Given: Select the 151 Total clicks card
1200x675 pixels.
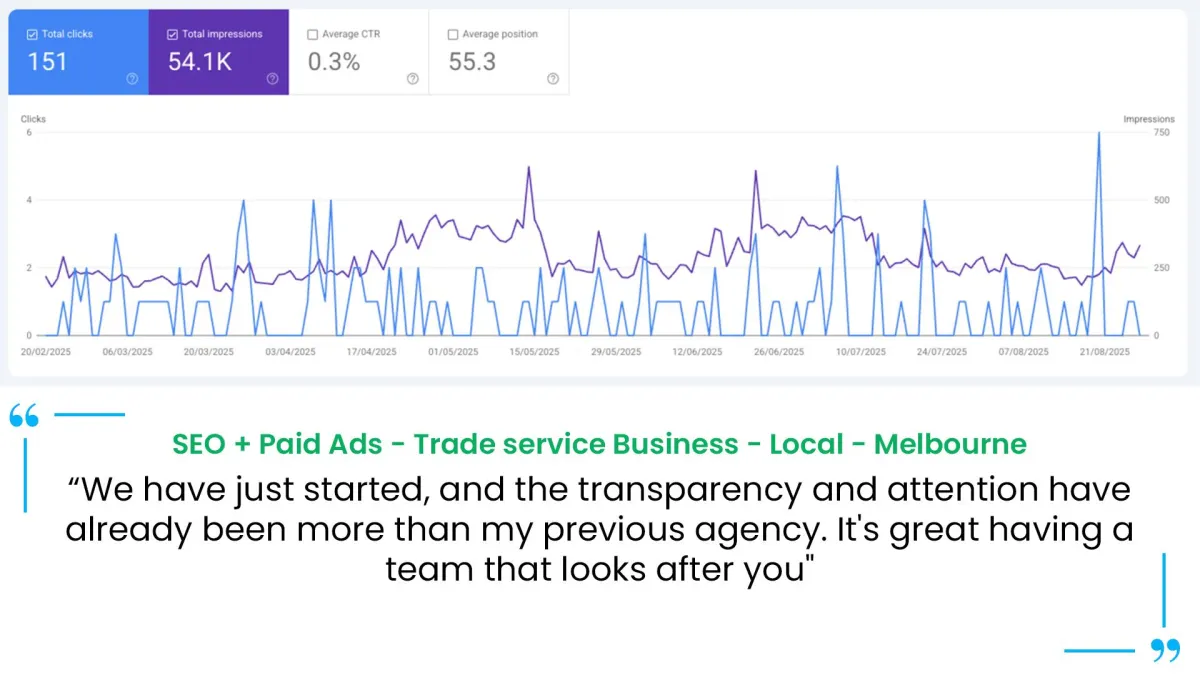Looking at the screenshot, I should coord(79,52).
